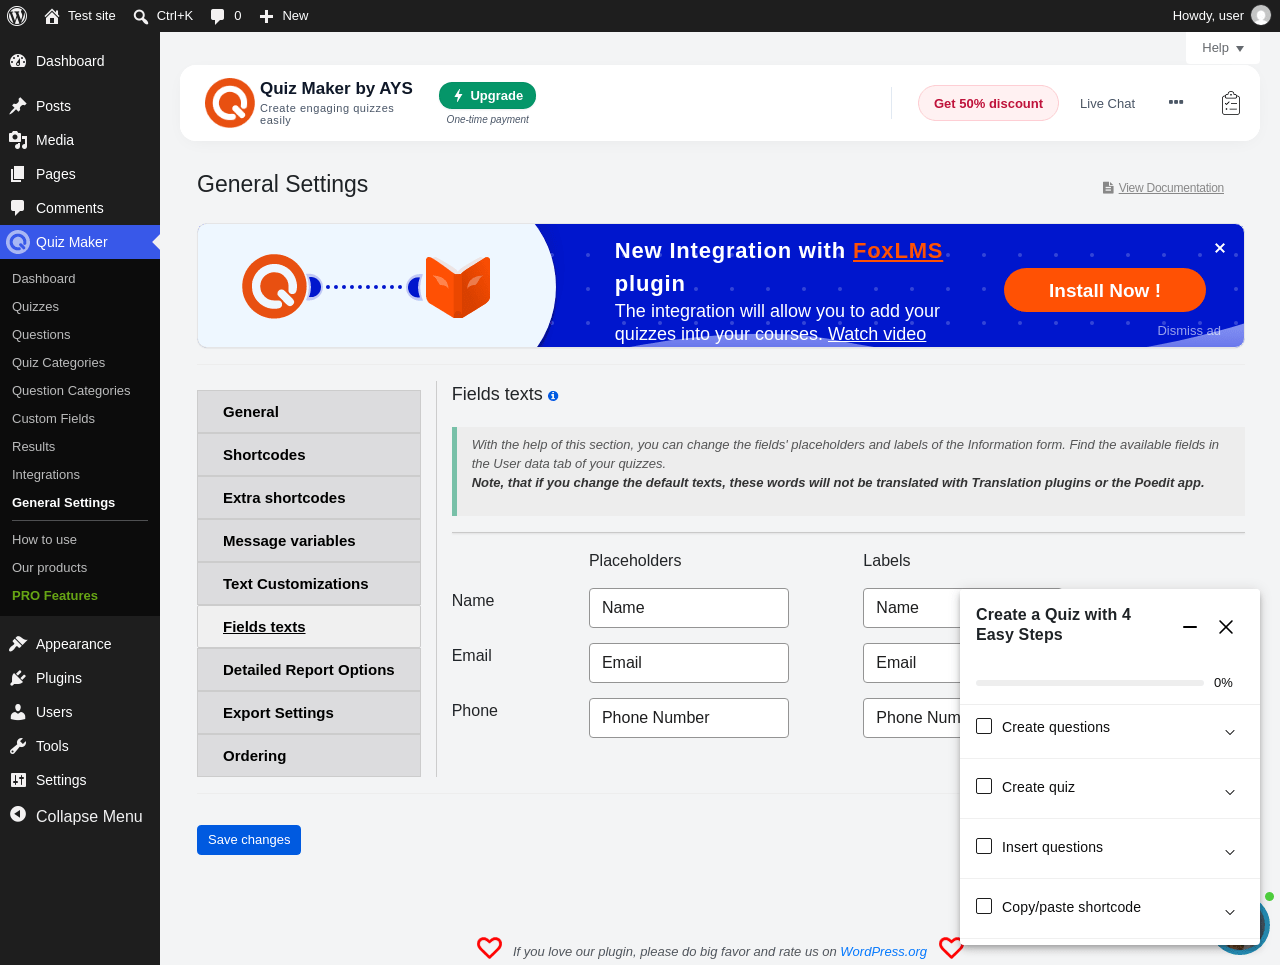This screenshot has height=965, width=1280.
Task: Tick the Copy/paste shortcode checkbox
Action: pos(984,906)
